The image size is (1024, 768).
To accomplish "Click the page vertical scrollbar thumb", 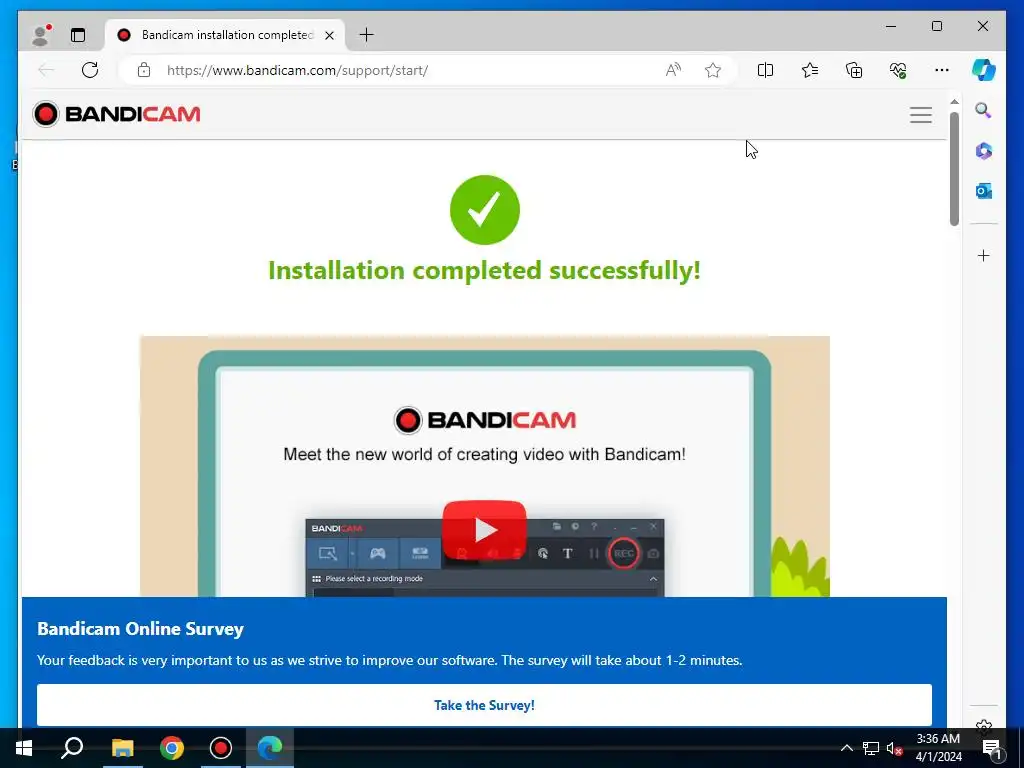I will click(x=954, y=168).
